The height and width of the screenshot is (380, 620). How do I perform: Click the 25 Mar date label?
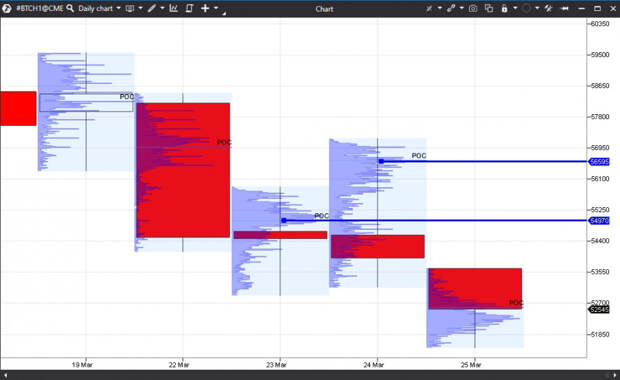(471, 365)
